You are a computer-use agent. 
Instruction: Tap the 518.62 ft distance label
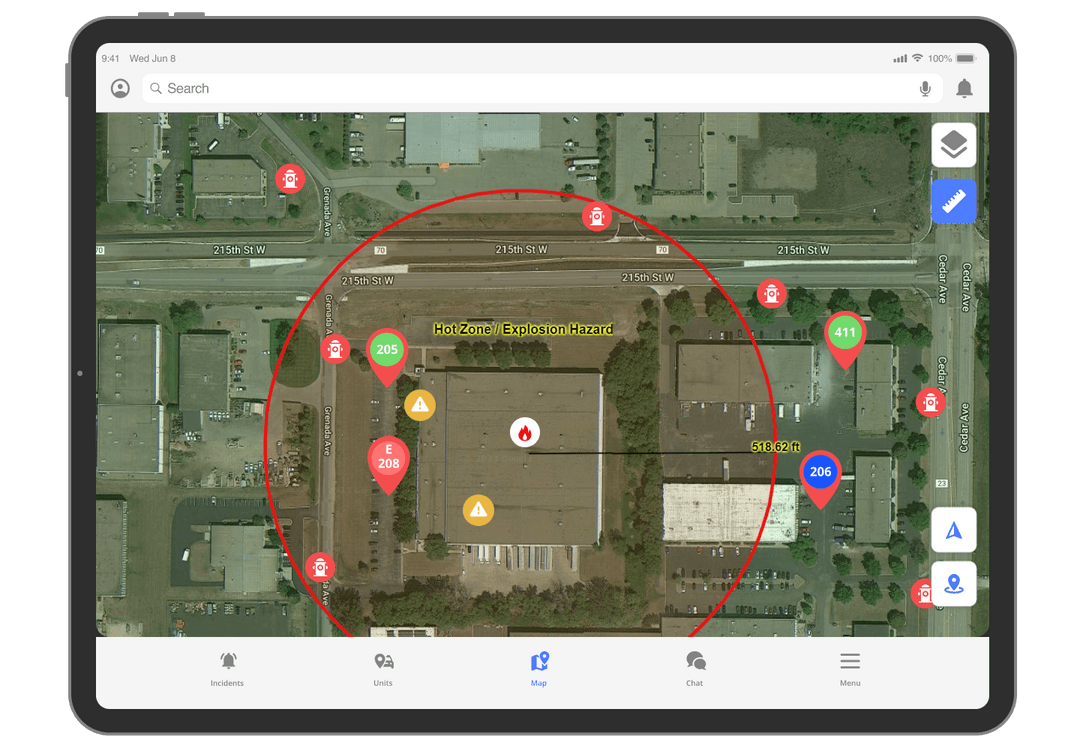777,447
